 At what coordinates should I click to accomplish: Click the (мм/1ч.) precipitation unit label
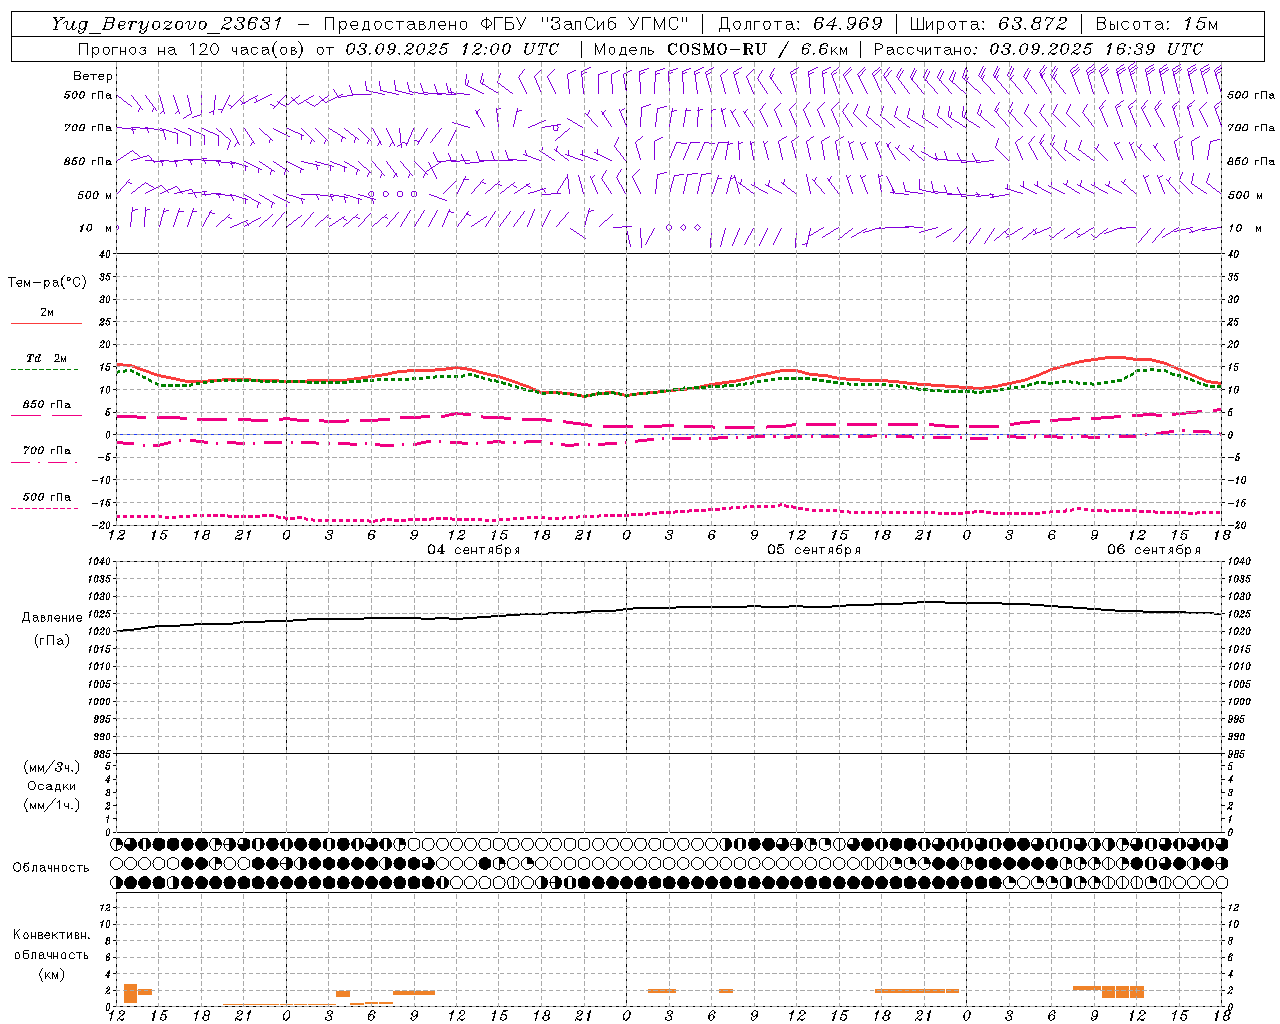pyautogui.click(x=52, y=805)
